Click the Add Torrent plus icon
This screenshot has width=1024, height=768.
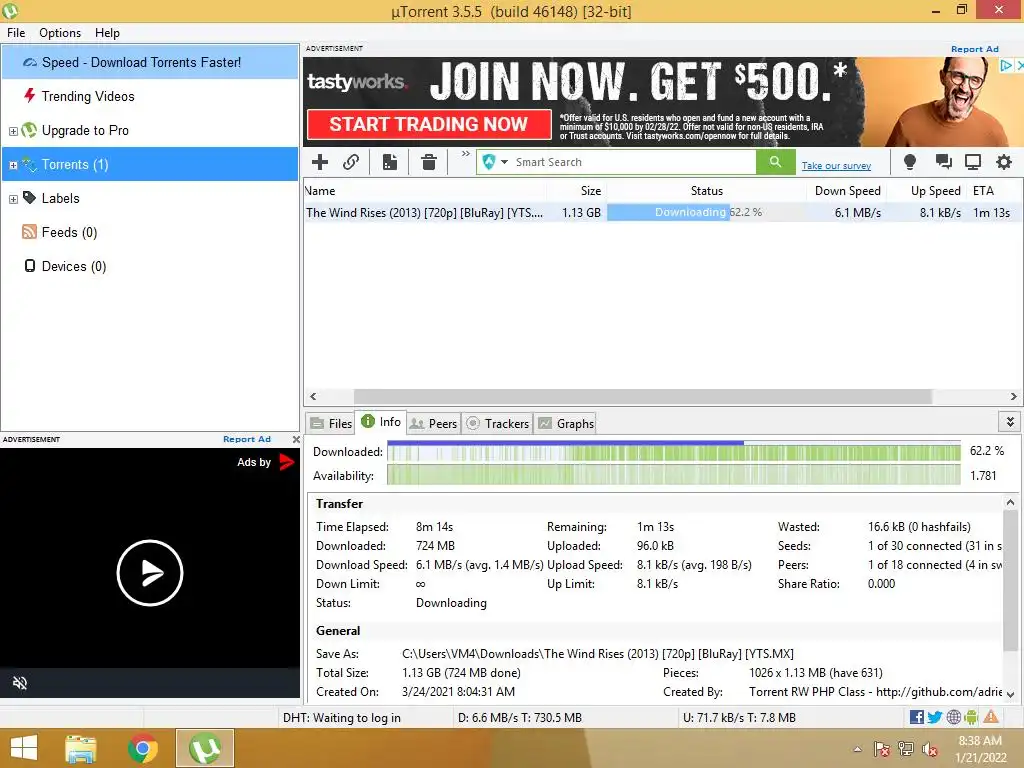320,162
